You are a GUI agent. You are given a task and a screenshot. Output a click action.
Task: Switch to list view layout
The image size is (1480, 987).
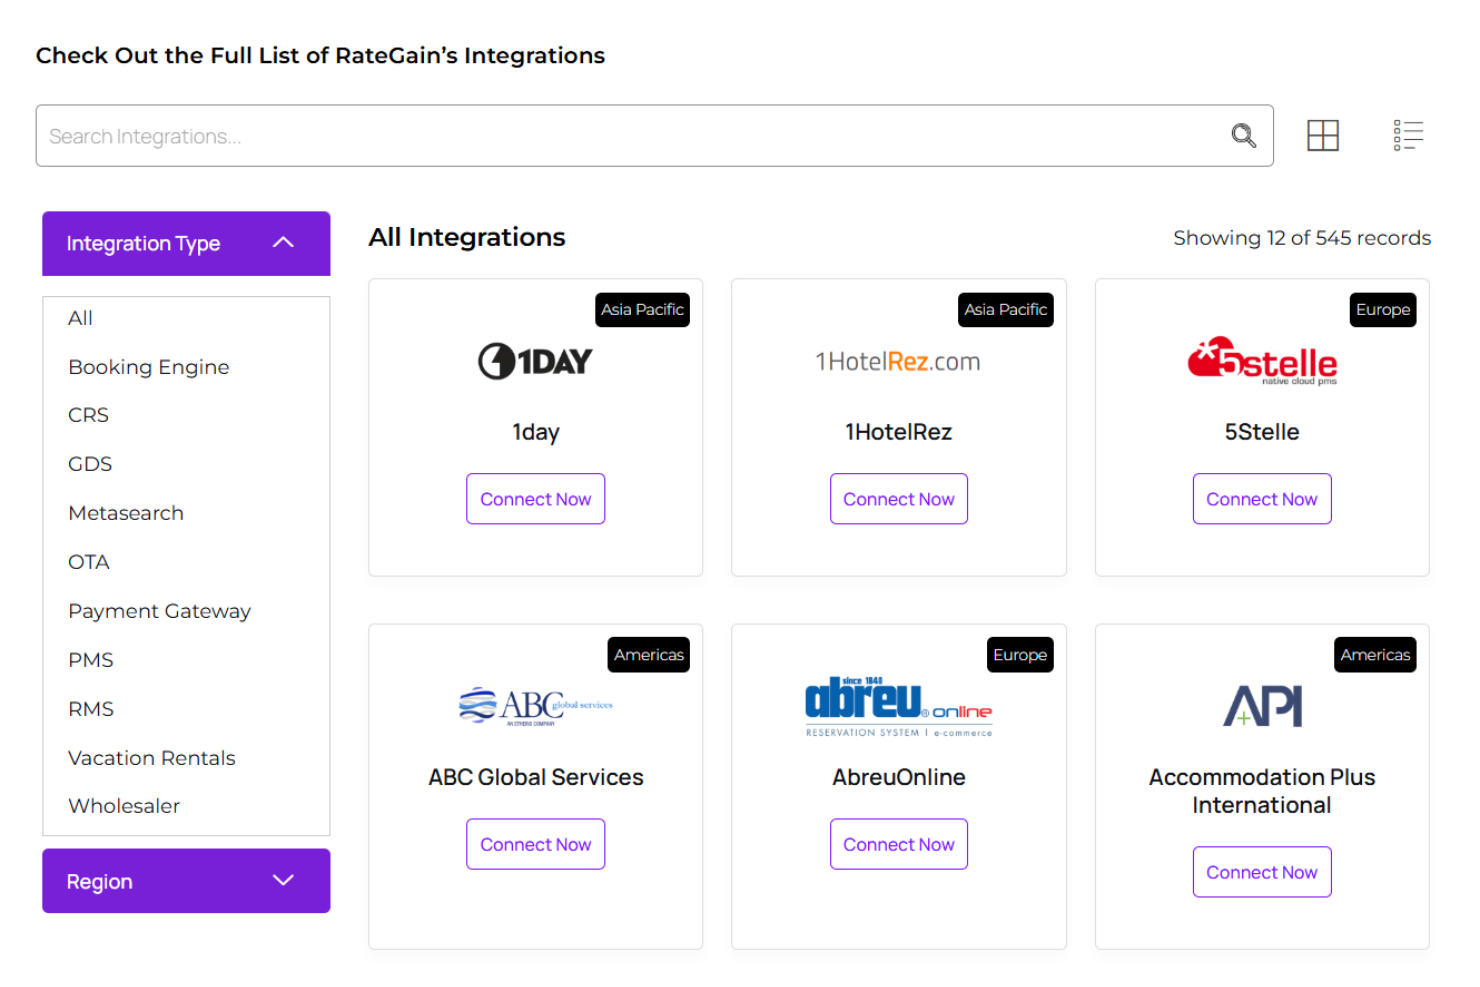(x=1407, y=135)
